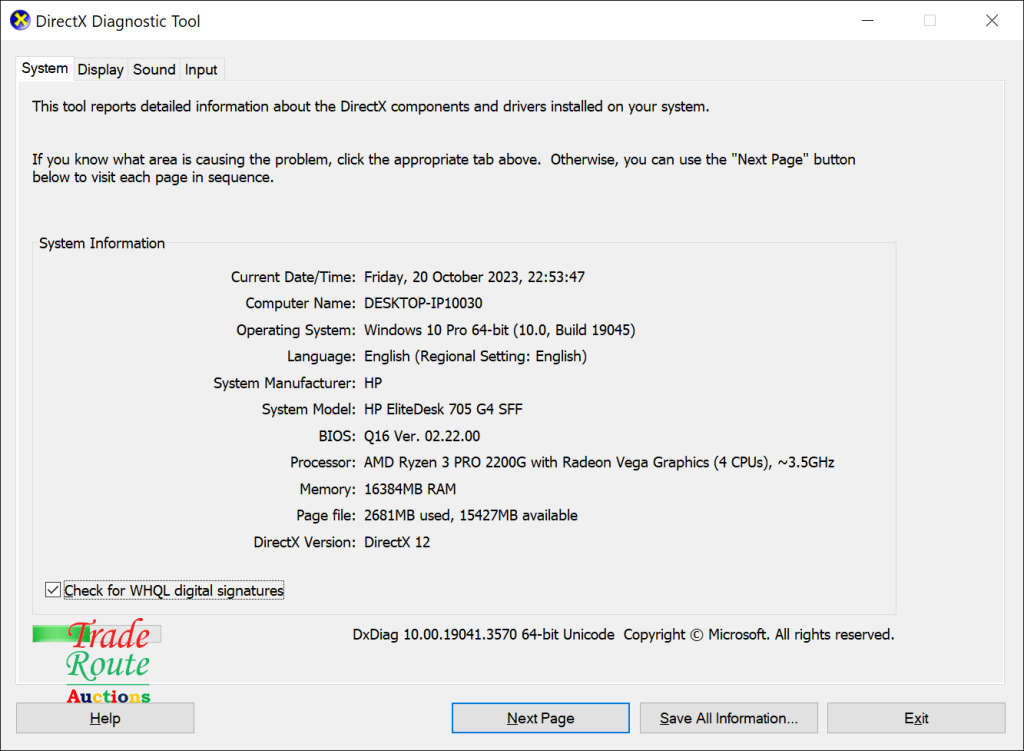
Task: Click the green progress bar
Action: click(48, 634)
